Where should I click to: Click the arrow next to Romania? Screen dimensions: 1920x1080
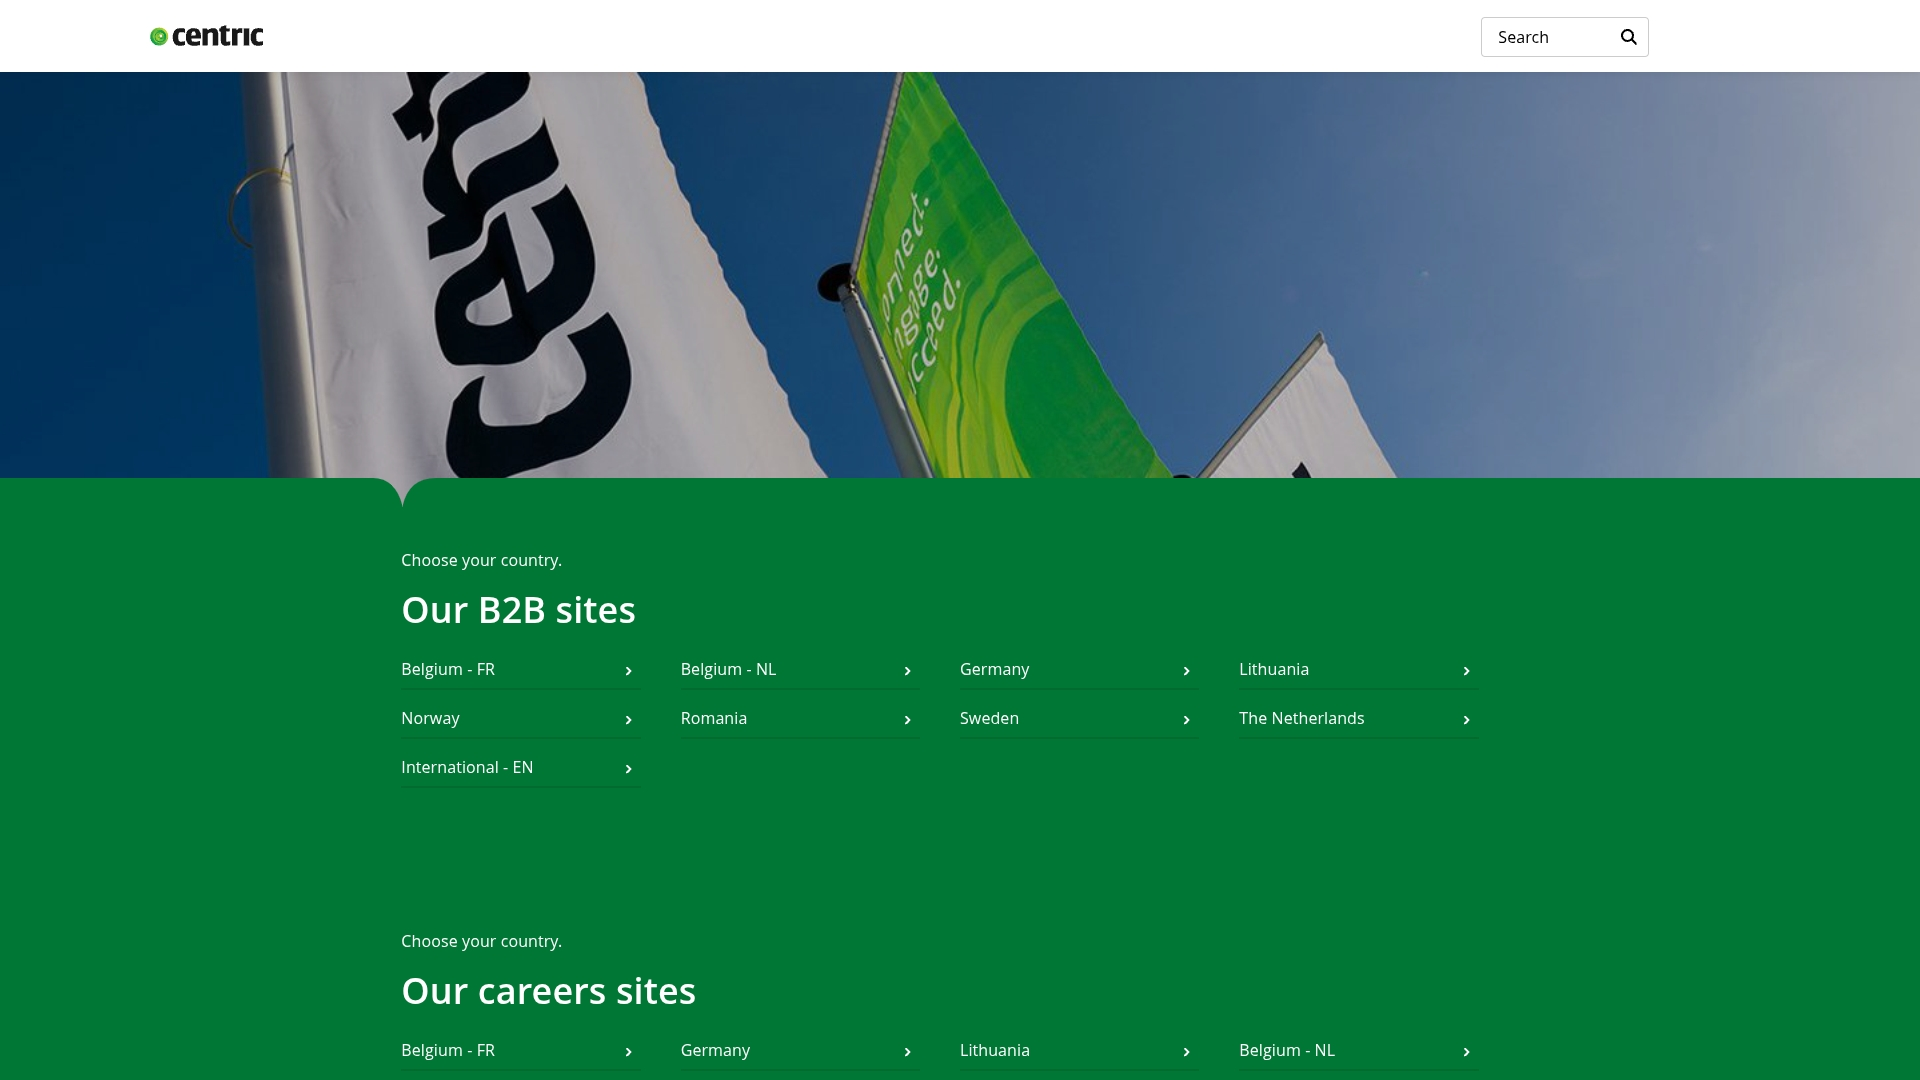[907, 720]
